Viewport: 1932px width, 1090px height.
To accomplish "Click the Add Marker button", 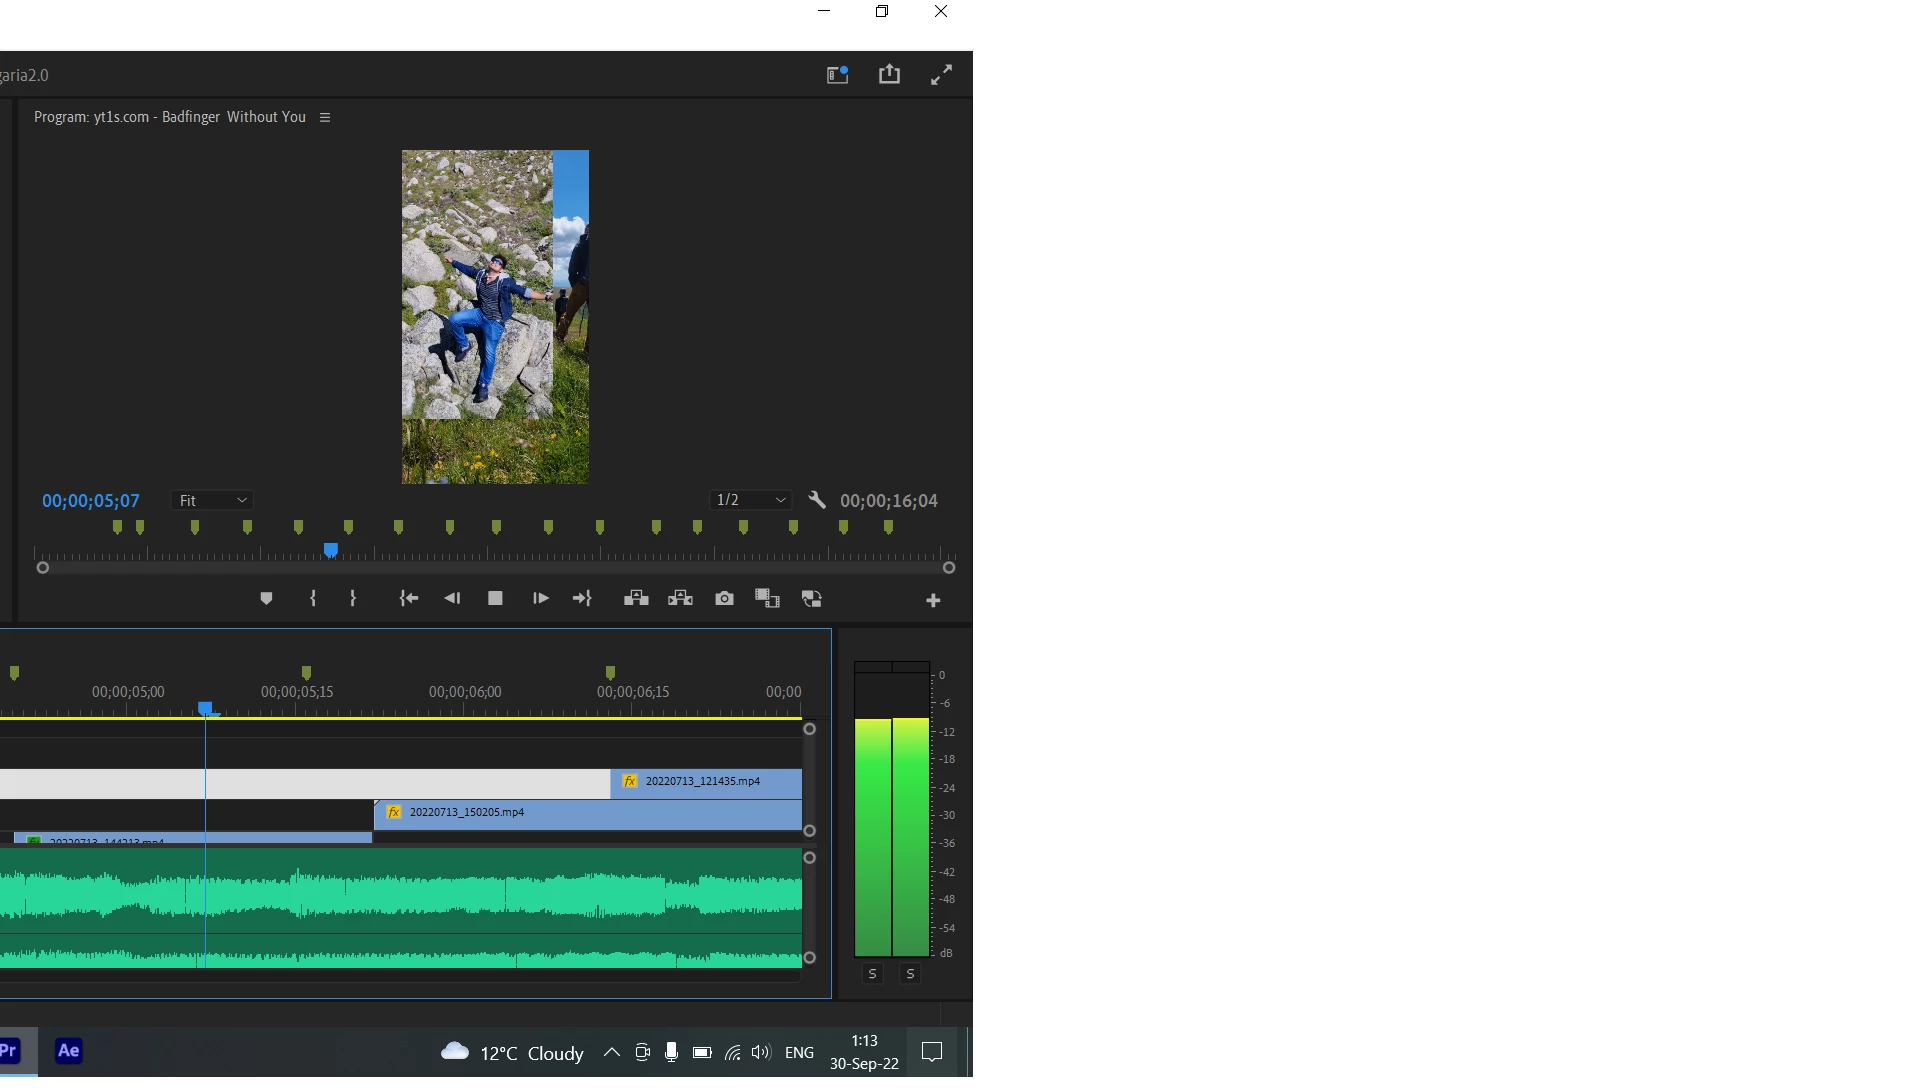I will (266, 599).
